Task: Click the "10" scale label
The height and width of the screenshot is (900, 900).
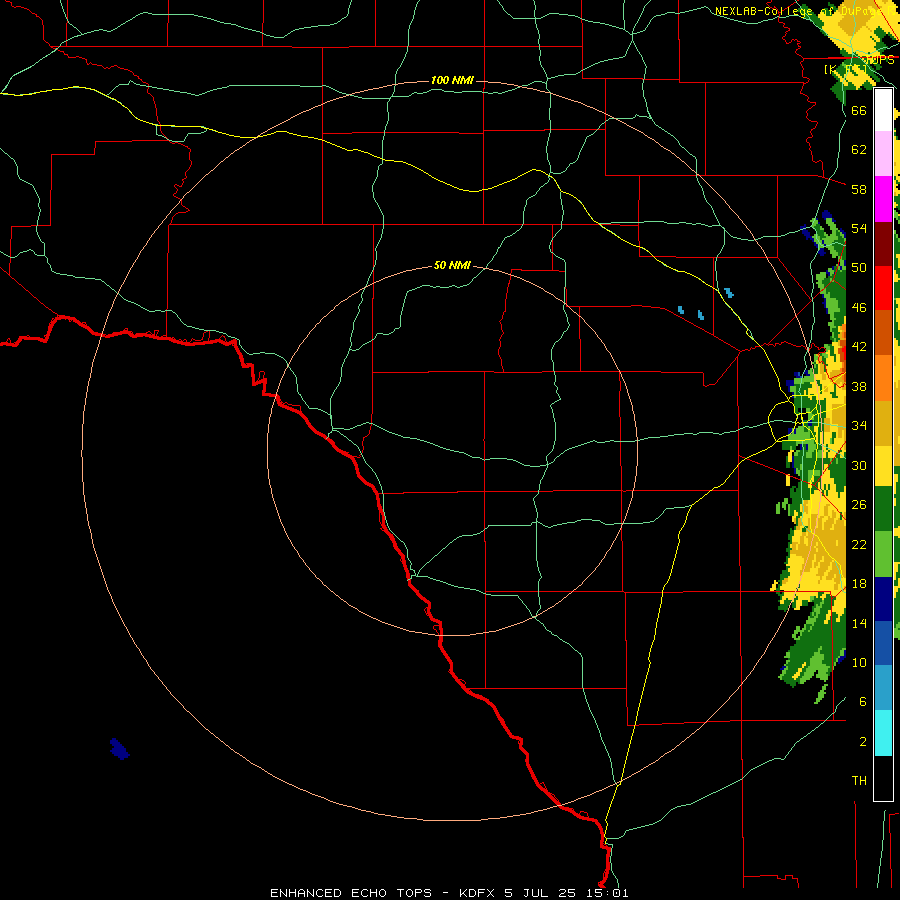Action: pos(859,662)
